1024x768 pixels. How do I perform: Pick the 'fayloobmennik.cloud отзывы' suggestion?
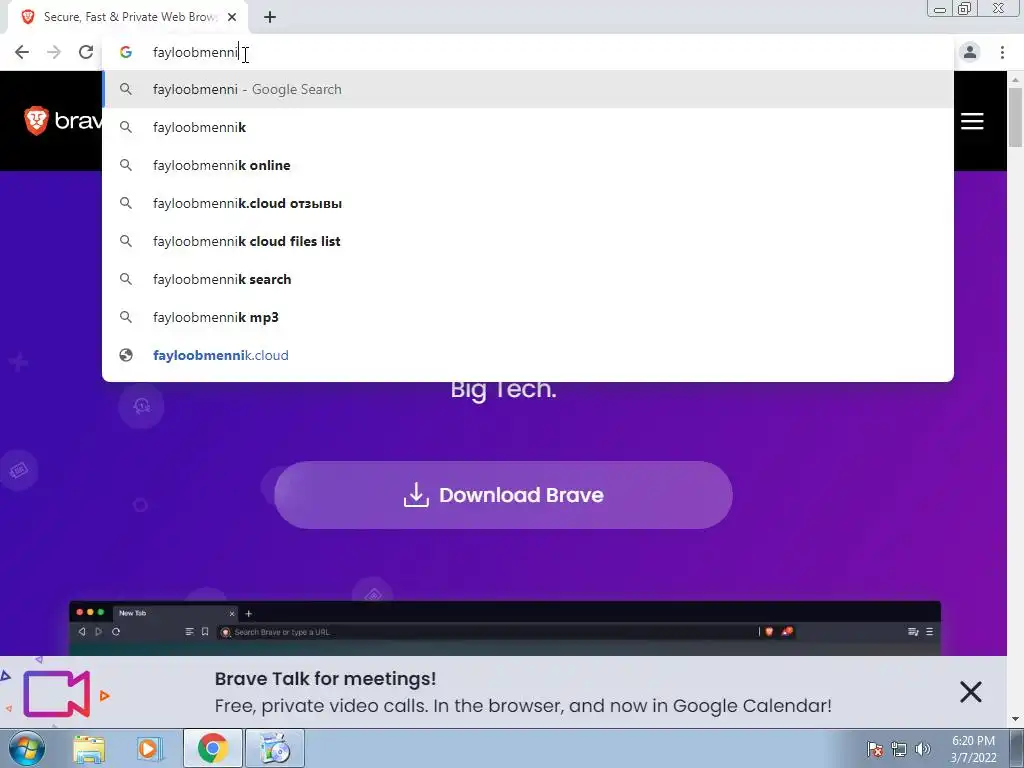(528, 203)
